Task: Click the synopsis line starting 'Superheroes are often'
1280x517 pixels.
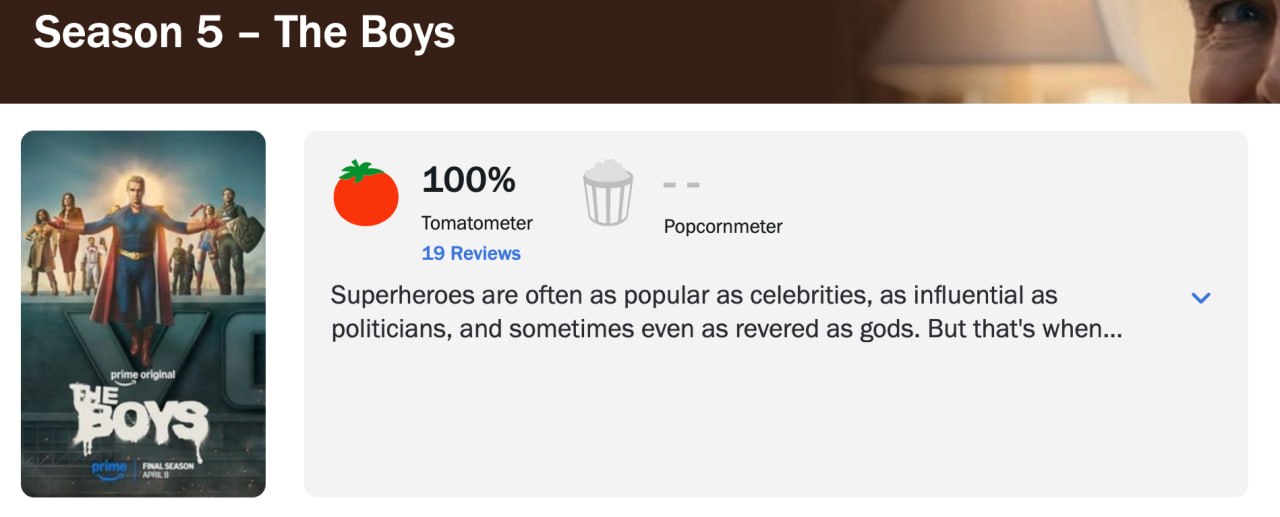Action: point(694,296)
